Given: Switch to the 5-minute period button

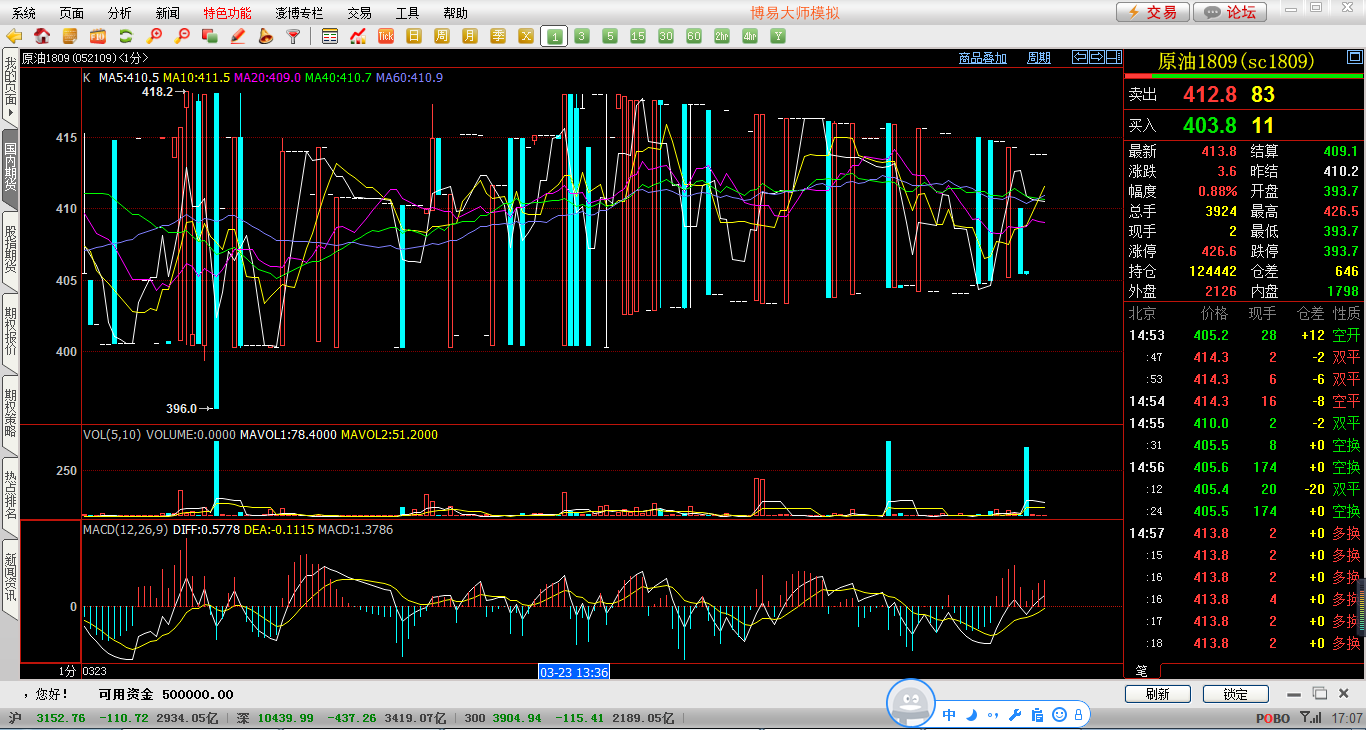Looking at the screenshot, I should click(610, 36).
